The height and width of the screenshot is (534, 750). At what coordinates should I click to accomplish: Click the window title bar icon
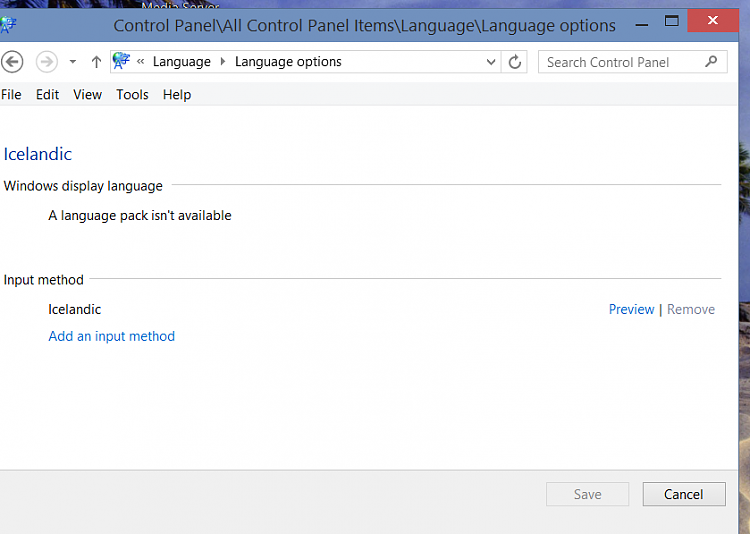8,25
